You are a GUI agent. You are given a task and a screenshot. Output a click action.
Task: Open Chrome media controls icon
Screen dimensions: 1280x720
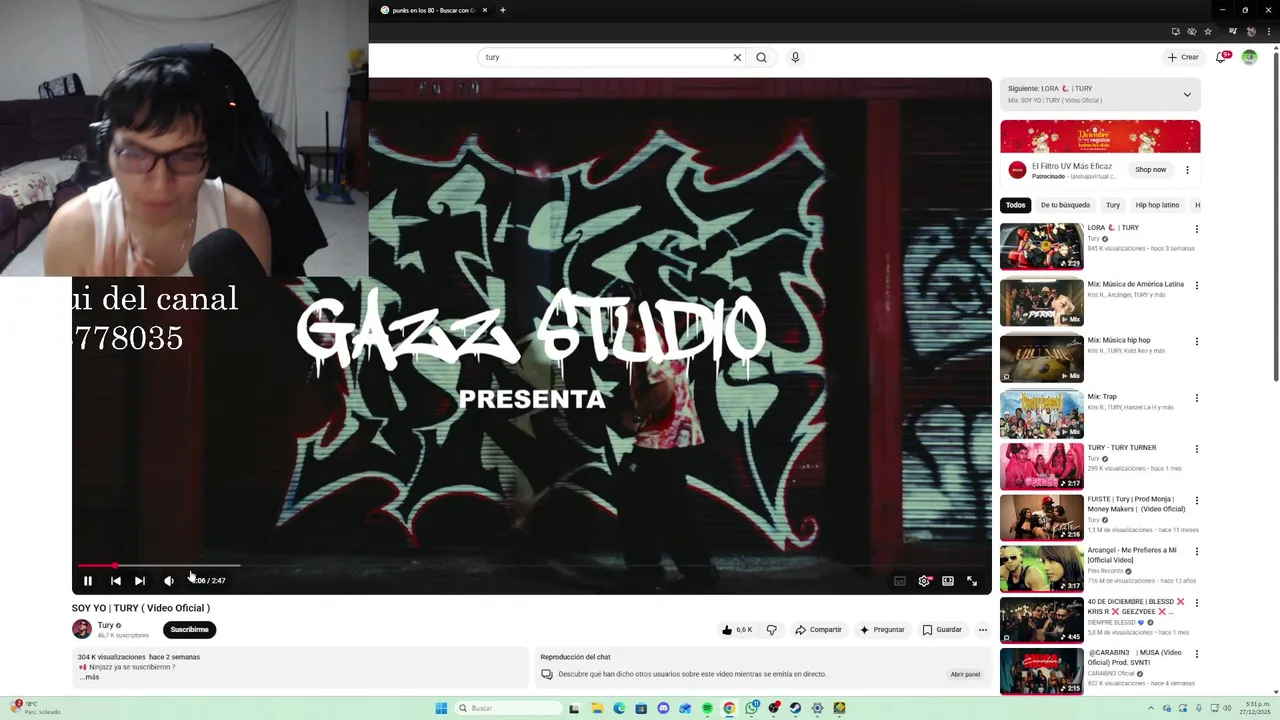click(x=1232, y=32)
